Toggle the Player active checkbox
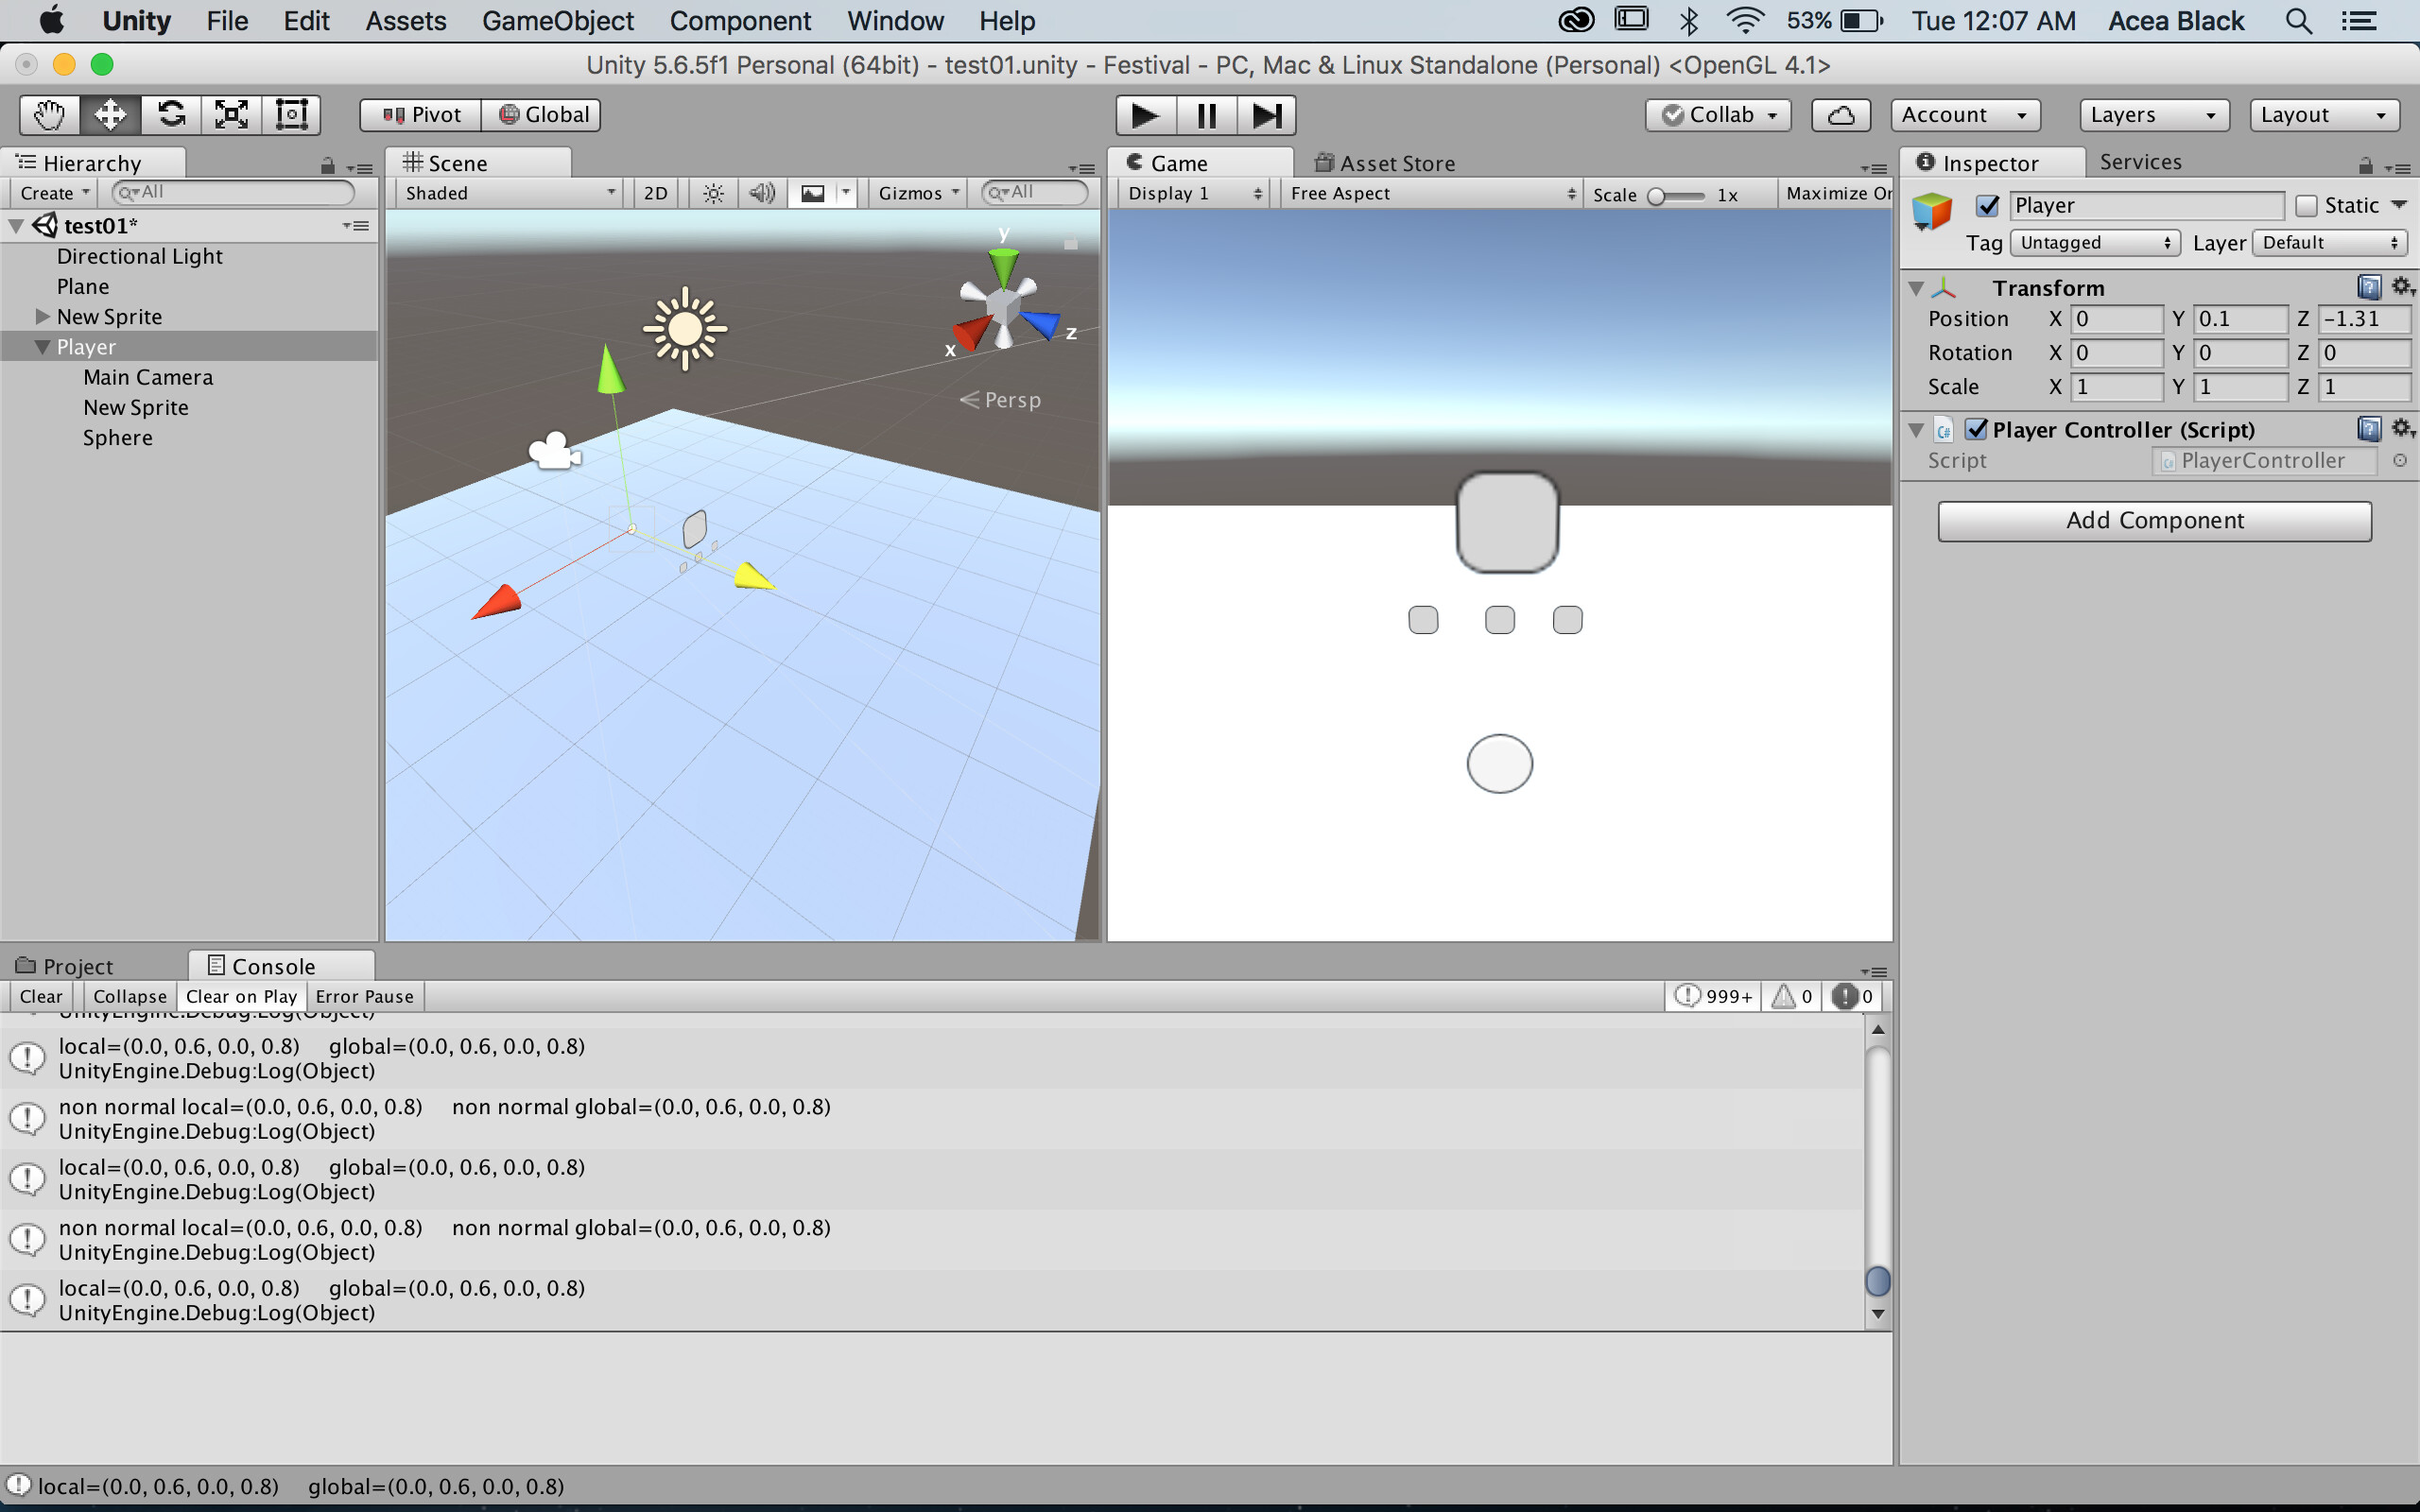The height and width of the screenshot is (1512, 2420). point(1987,206)
